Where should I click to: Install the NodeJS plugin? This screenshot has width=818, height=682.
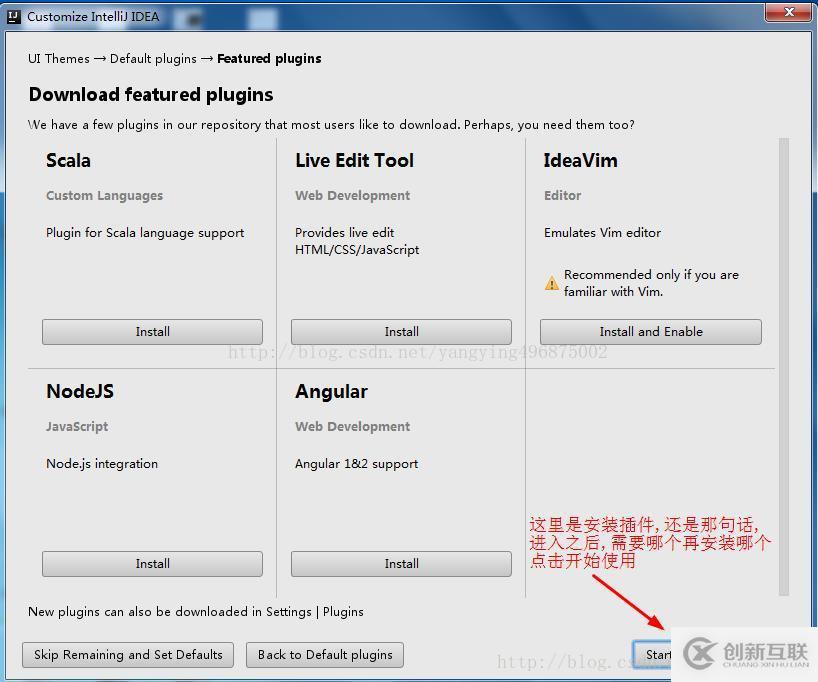point(152,564)
